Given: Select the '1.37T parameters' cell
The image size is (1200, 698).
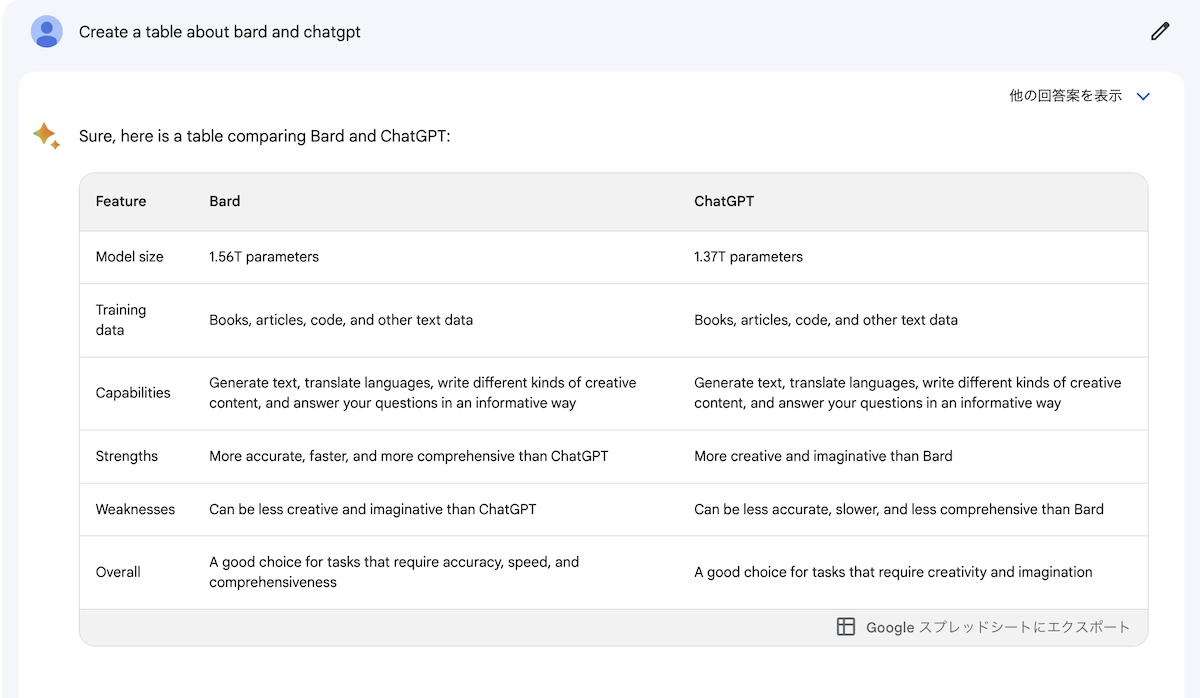Looking at the screenshot, I should tap(749, 257).
